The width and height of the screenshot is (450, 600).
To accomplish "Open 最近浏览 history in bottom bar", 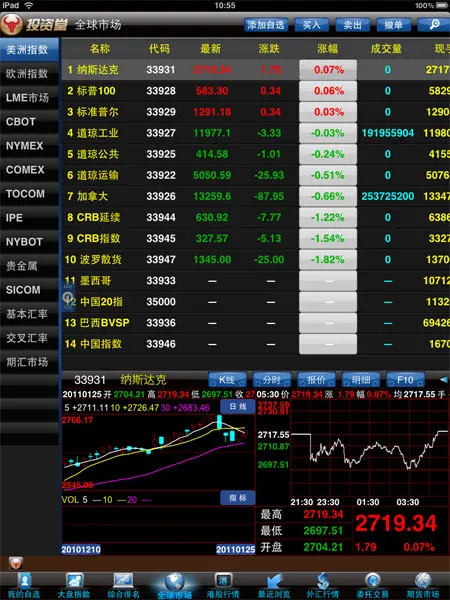I will pos(274,586).
